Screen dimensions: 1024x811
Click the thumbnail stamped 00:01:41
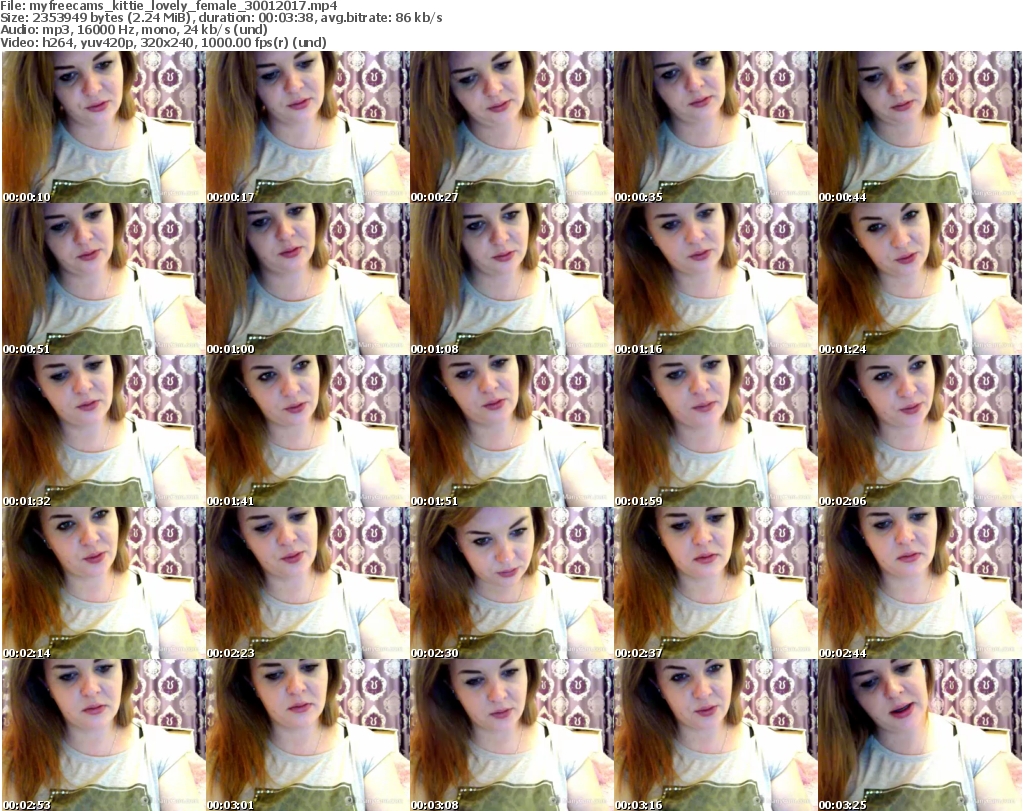308,431
